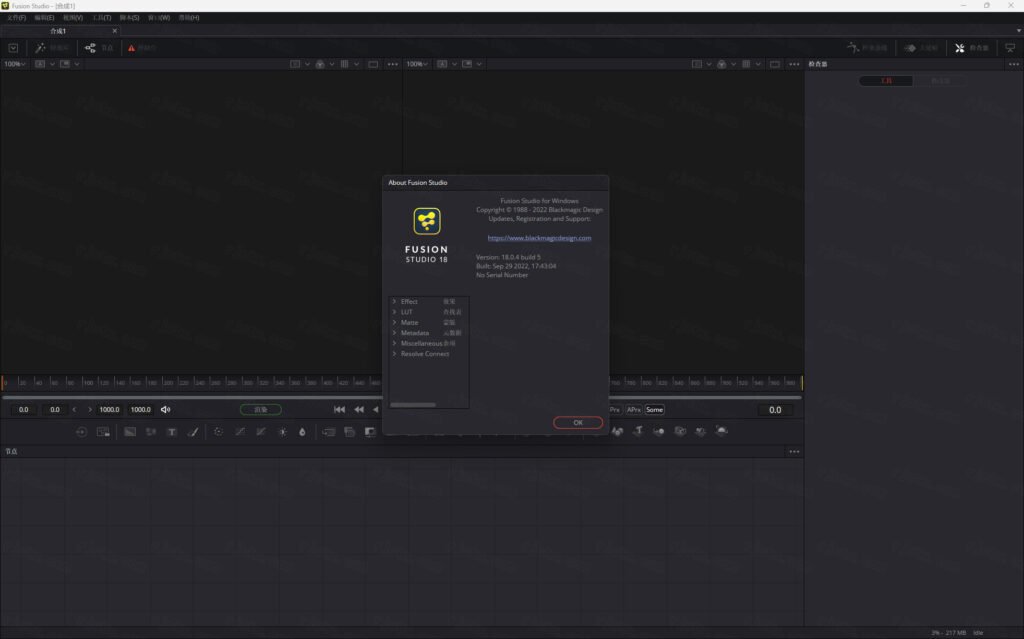The width and height of the screenshot is (1024, 639).
Task: Open left viewer 100% zoom dropdown
Action: [14, 64]
